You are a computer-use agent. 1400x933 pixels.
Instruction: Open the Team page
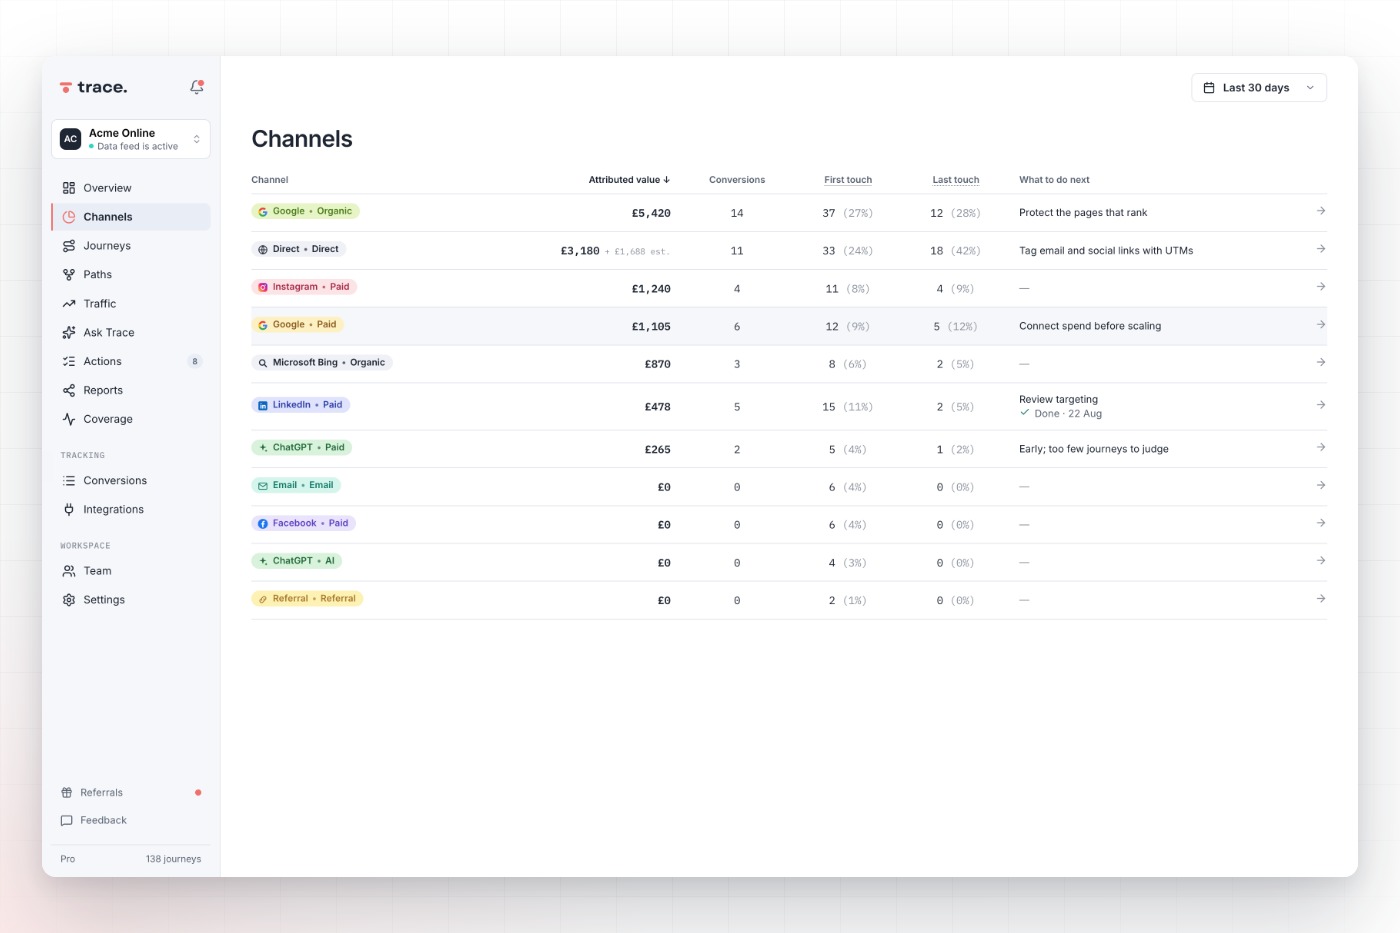pyautogui.click(x=131, y=571)
